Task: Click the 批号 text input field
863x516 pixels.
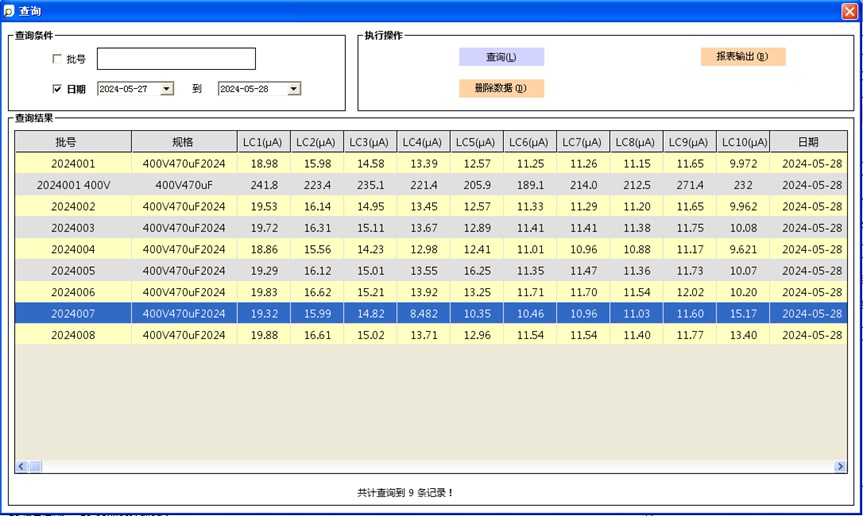Action: tap(176, 59)
